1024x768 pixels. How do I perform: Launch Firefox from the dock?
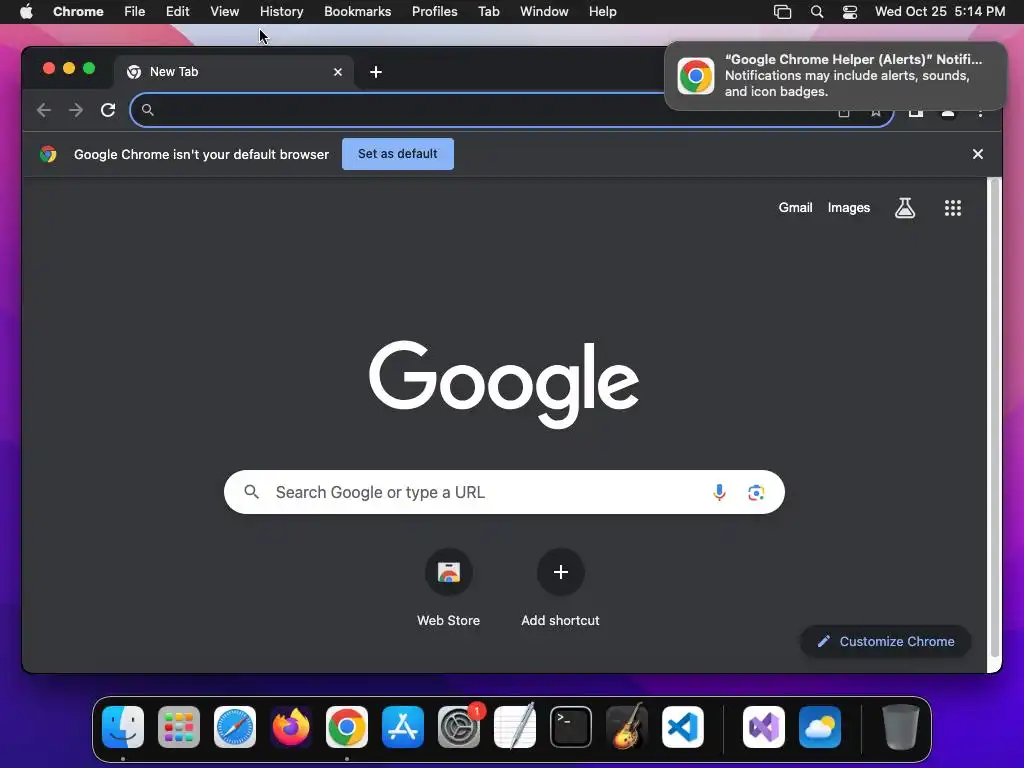[x=291, y=727]
